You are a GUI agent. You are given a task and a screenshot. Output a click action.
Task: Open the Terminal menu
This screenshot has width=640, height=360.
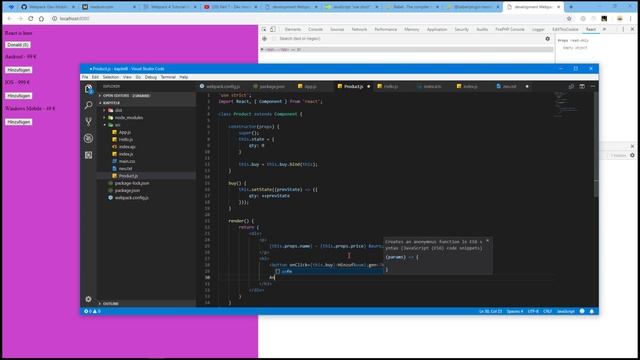[168, 77]
